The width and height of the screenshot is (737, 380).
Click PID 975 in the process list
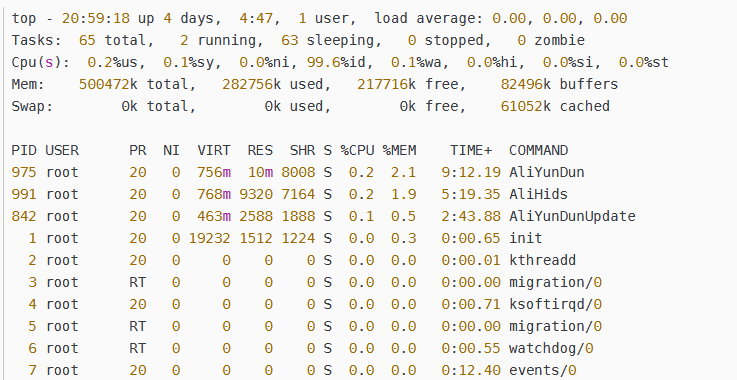[x=24, y=173]
